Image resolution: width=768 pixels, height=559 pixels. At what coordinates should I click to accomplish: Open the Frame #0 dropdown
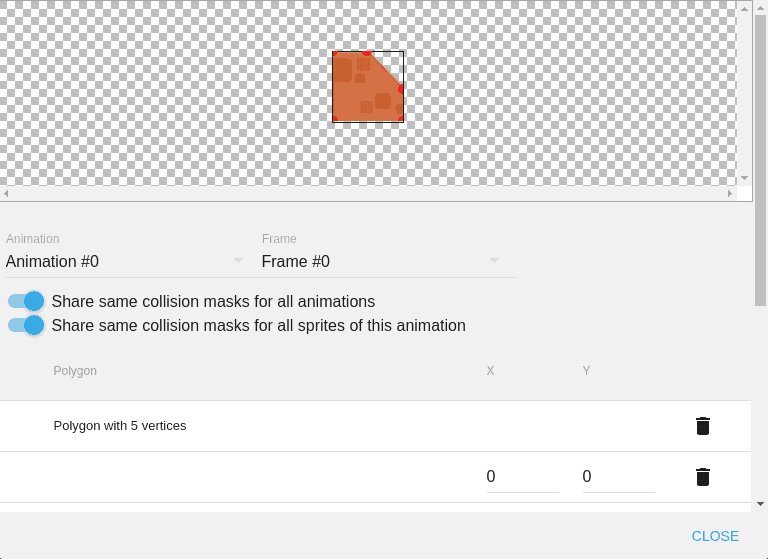(x=380, y=261)
